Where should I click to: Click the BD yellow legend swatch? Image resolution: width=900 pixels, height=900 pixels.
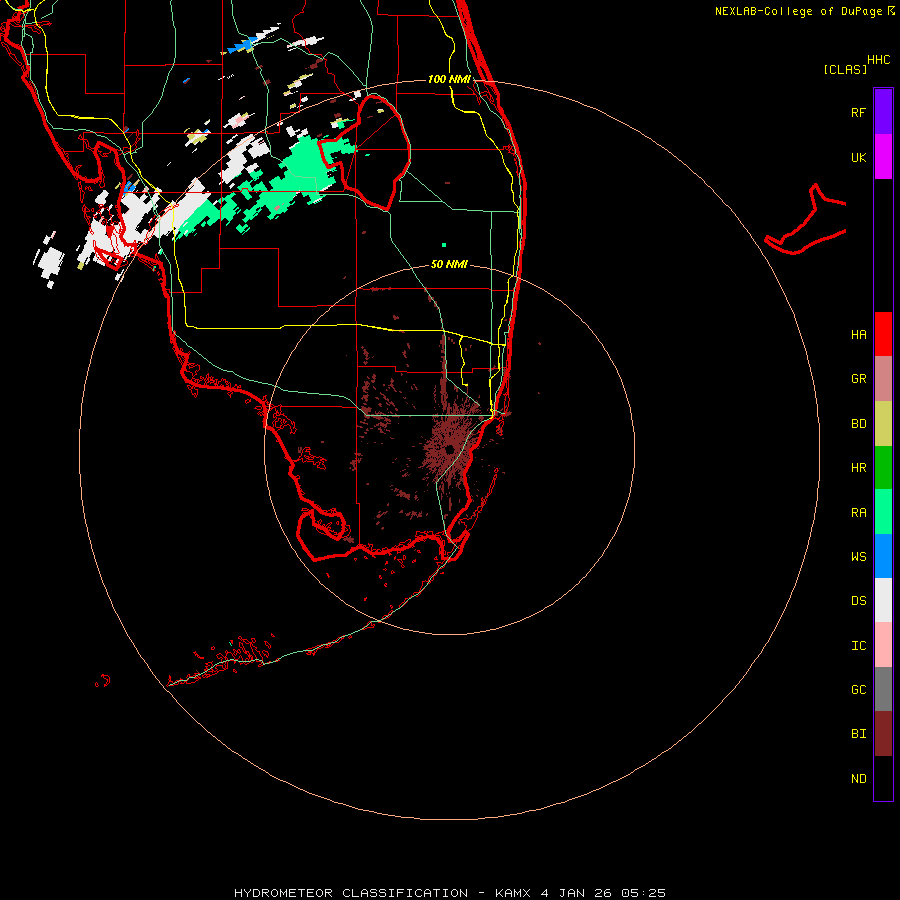coord(883,423)
